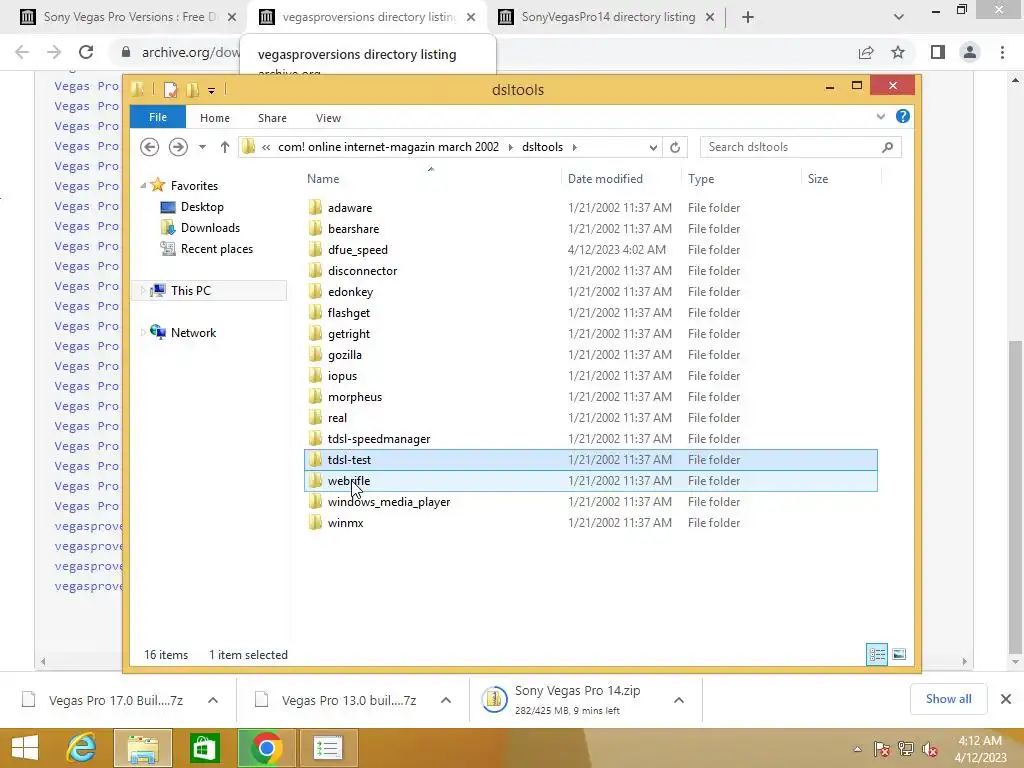Click the Explorer forward arrow button

click(178, 147)
